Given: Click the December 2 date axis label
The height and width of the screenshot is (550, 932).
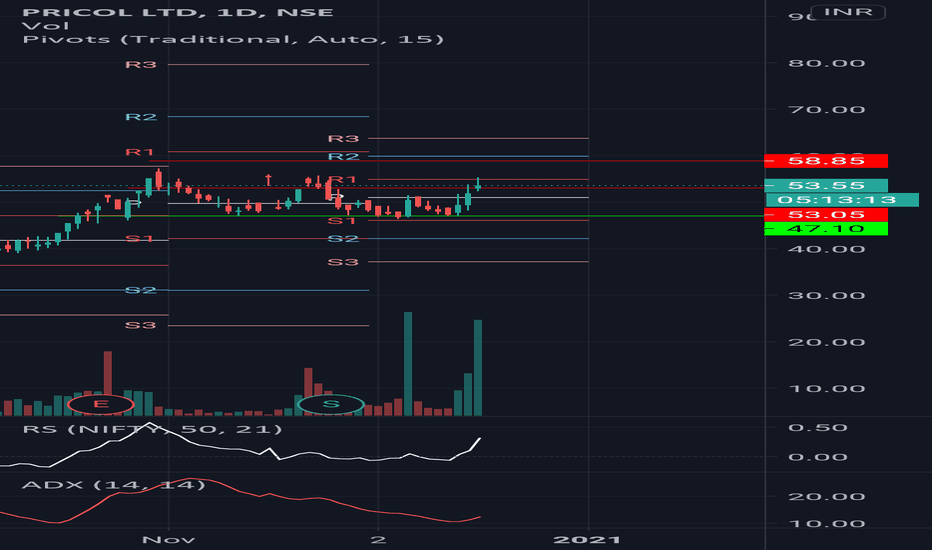Looking at the screenshot, I should coord(378,539).
